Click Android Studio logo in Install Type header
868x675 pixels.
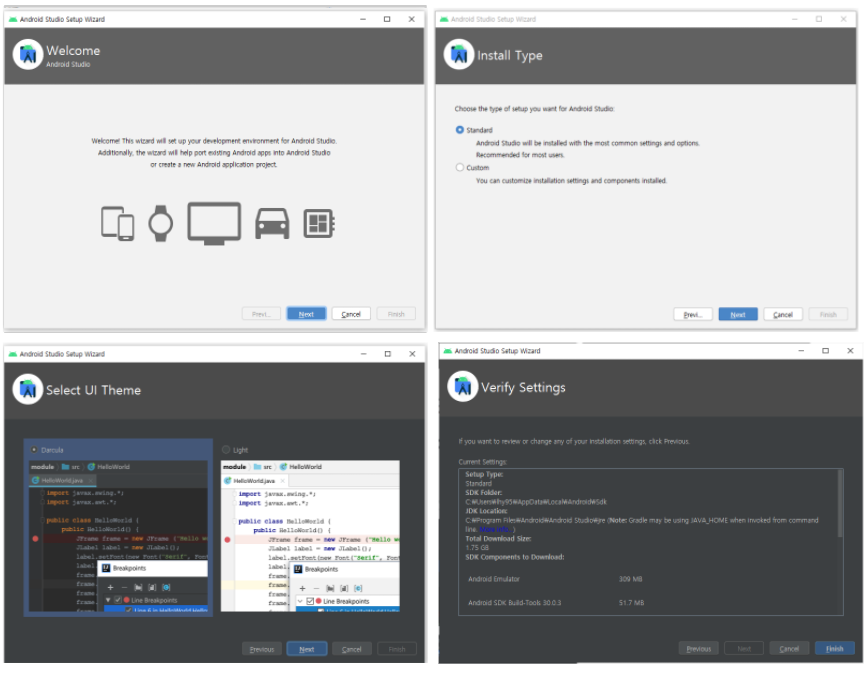(x=458, y=54)
